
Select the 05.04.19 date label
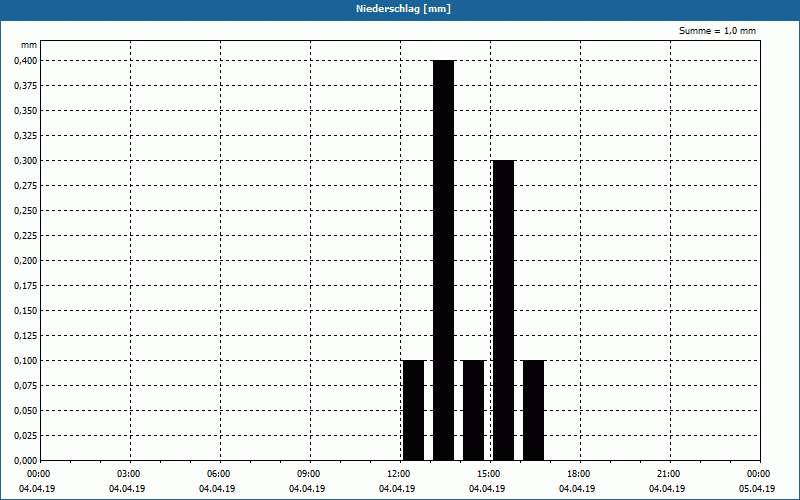[x=757, y=489]
